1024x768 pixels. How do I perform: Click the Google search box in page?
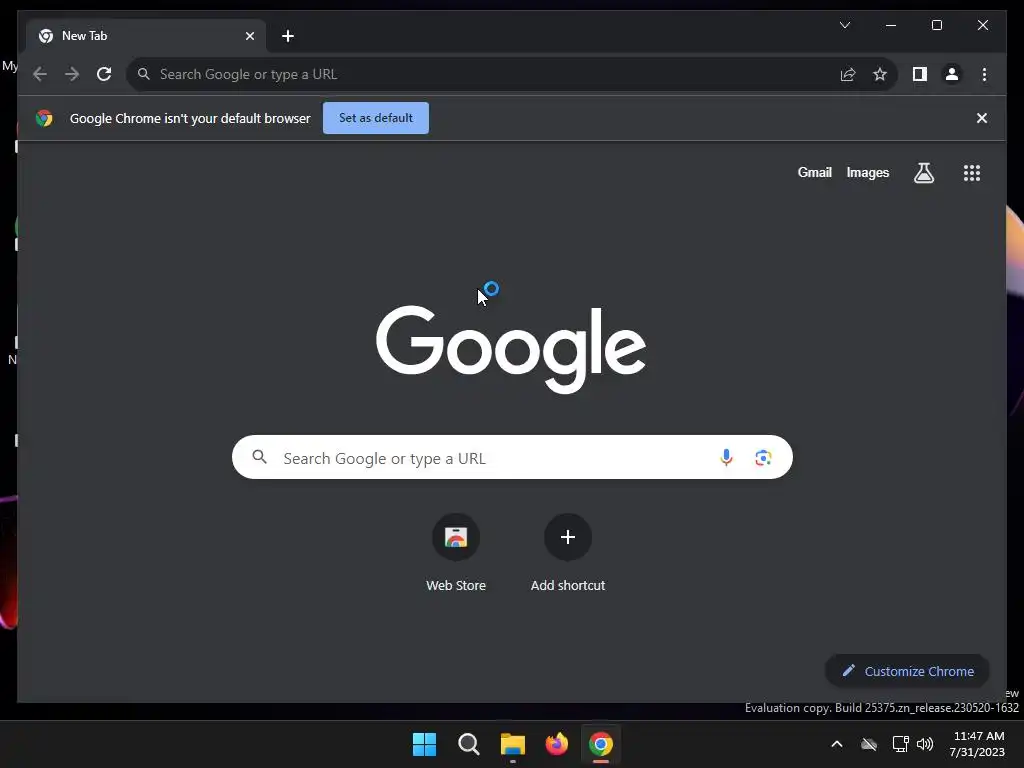(x=512, y=457)
